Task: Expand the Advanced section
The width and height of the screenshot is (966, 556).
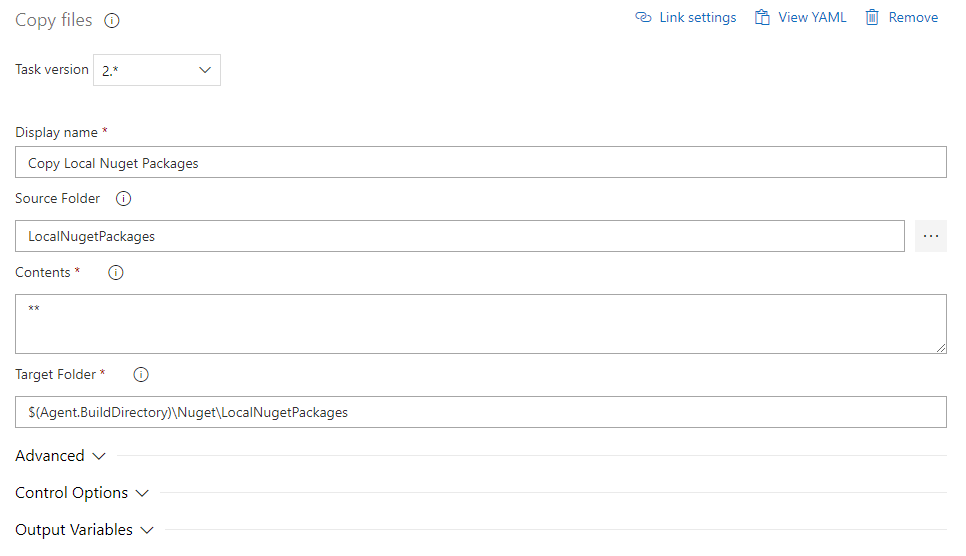Action: 60,456
